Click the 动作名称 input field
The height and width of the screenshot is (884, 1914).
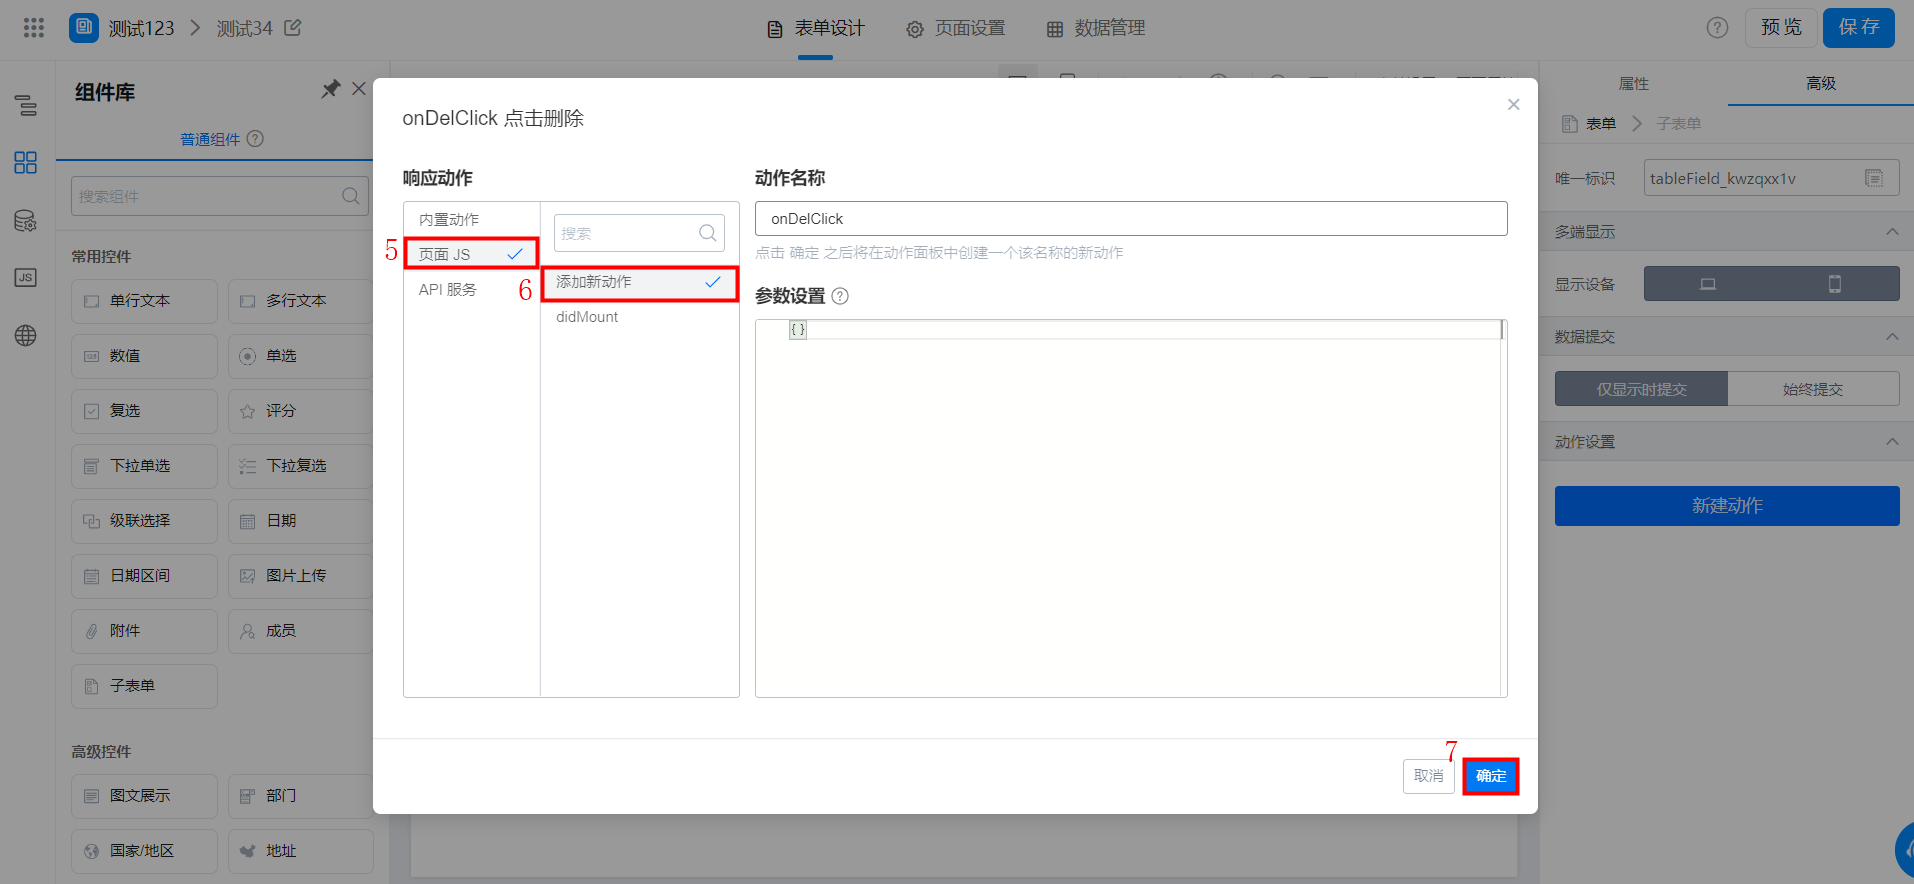pos(1131,219)
